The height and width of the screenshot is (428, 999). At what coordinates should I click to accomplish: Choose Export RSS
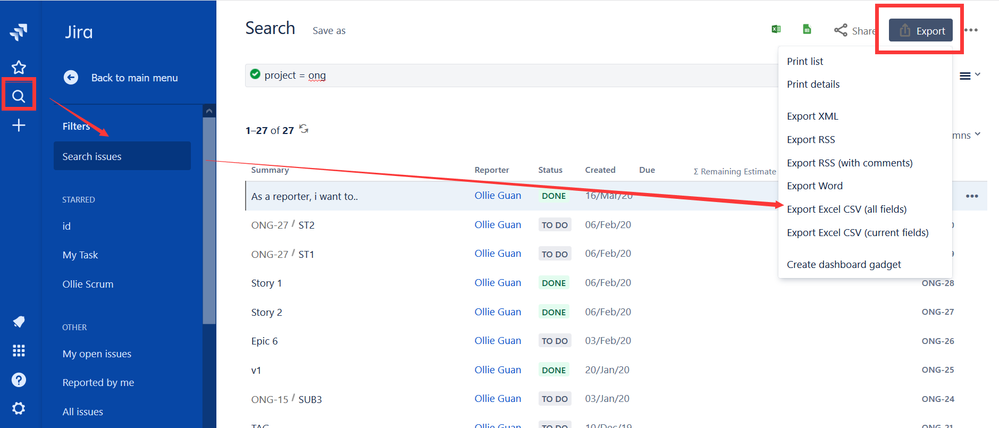[x=810, y=139]
